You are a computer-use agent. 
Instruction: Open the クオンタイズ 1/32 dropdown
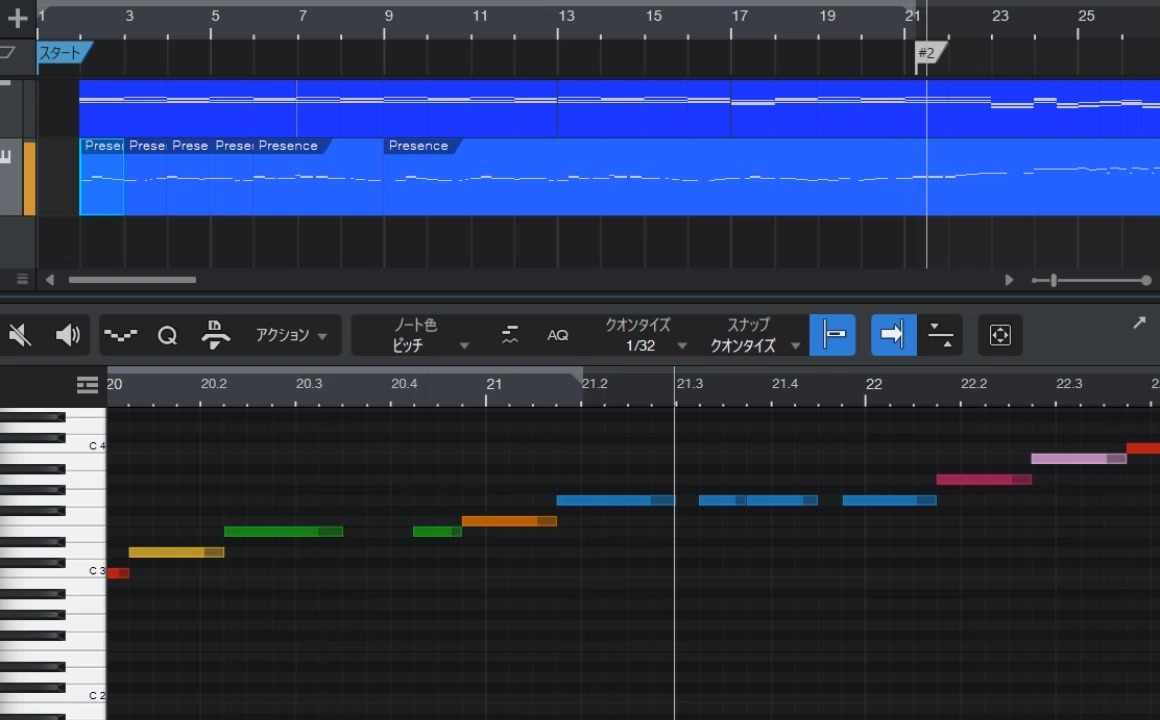click(x=646, y=335)
